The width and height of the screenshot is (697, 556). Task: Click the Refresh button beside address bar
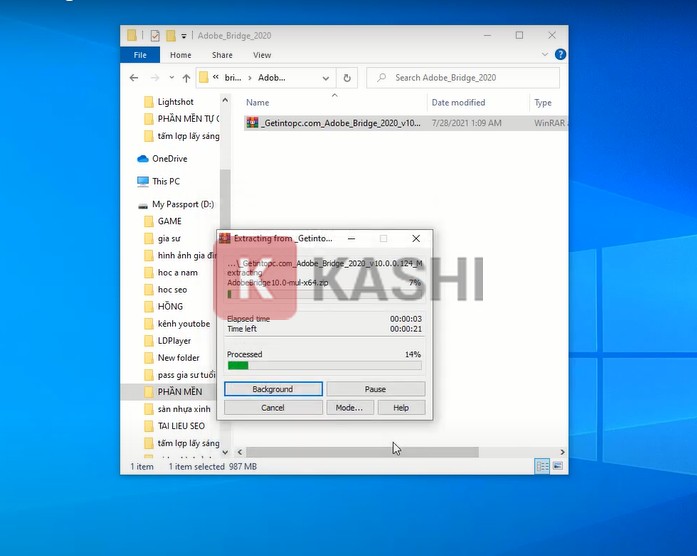[x=347, y=77]
